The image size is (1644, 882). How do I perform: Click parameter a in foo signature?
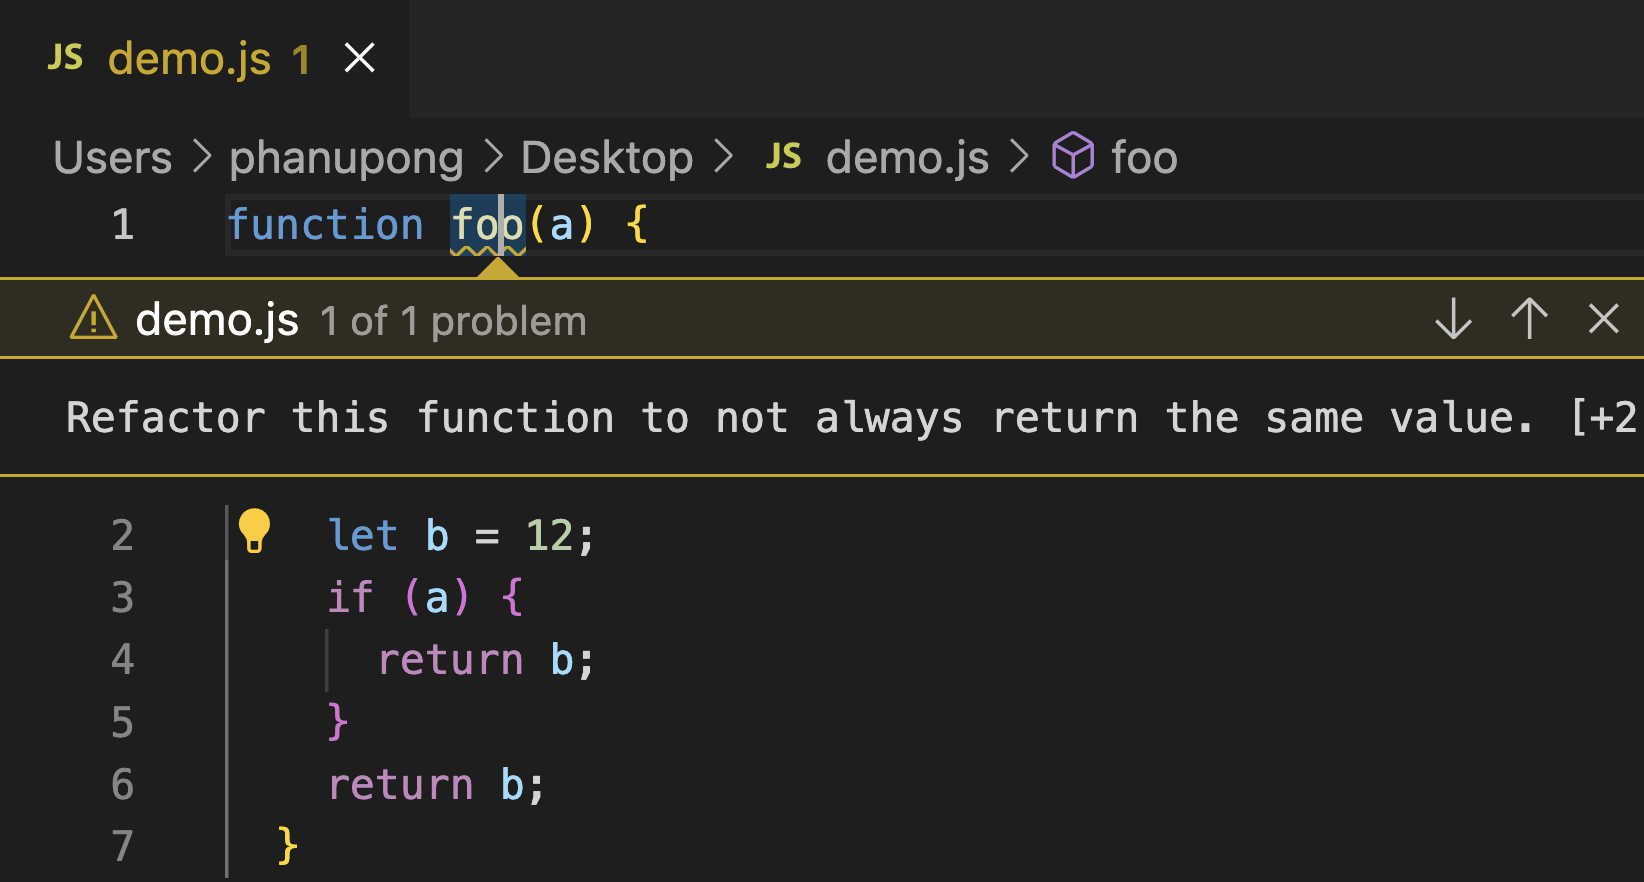coord(562,226)
